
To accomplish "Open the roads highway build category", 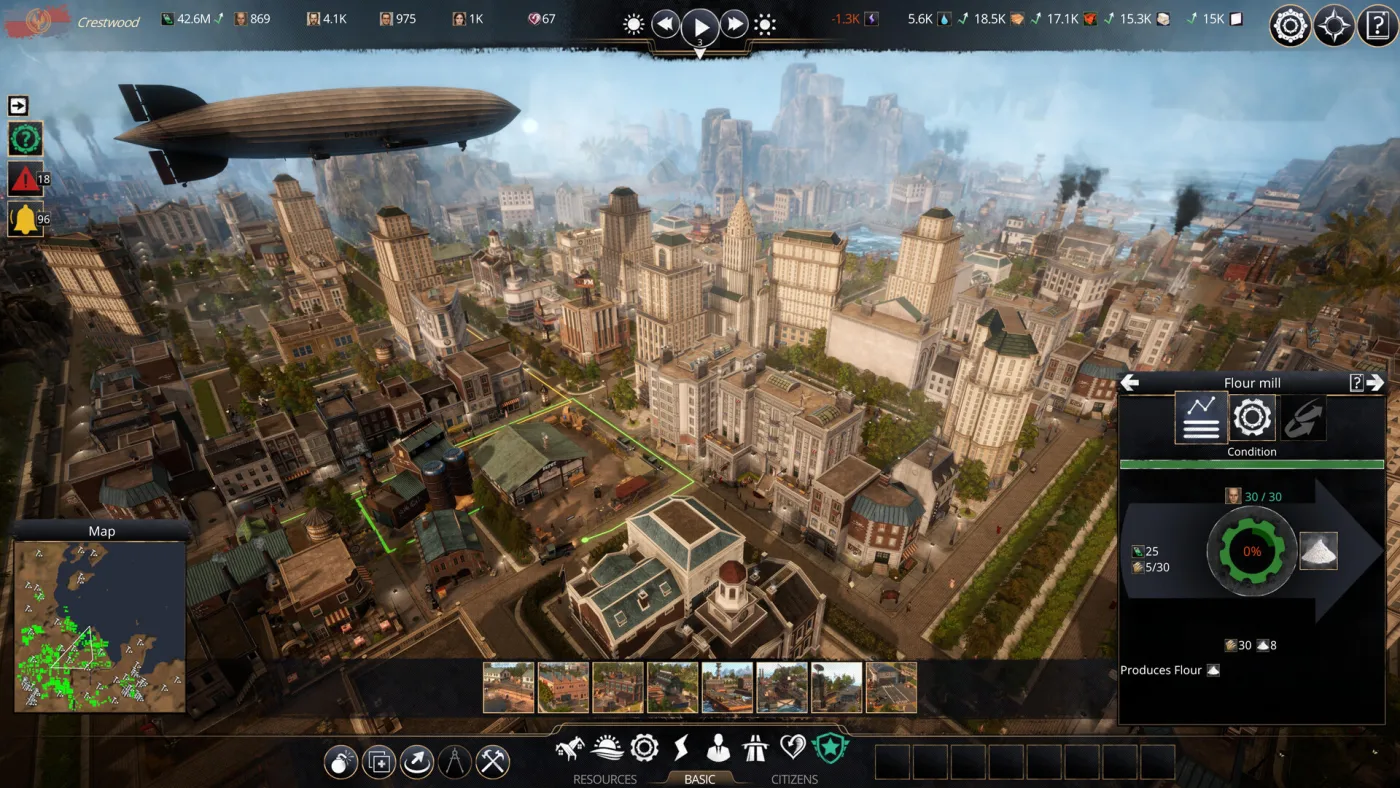I will [x=755, y=748].
